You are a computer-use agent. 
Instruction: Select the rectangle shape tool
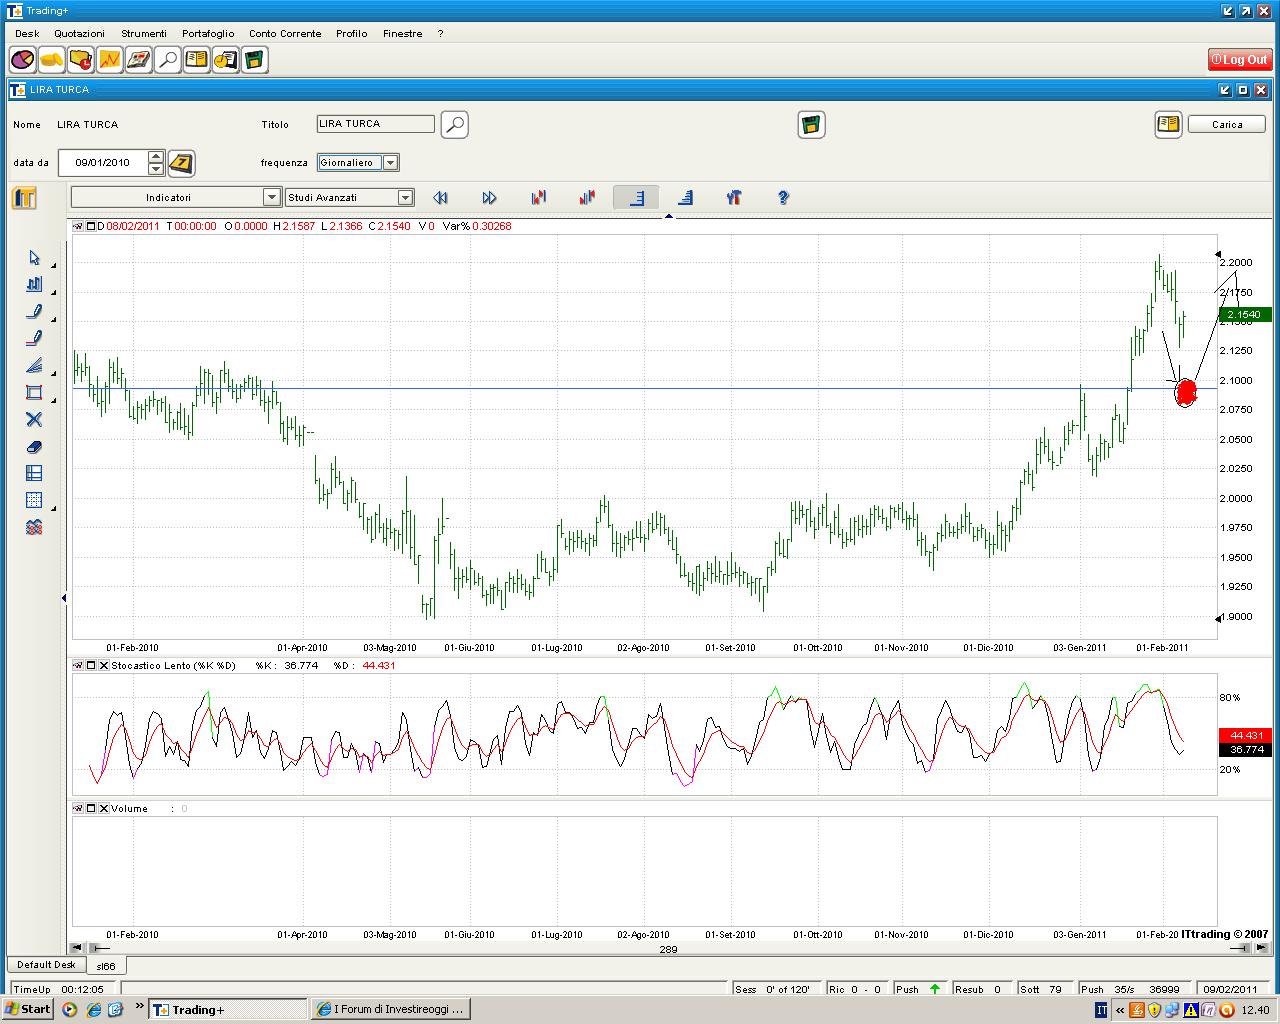pos(34,393)
